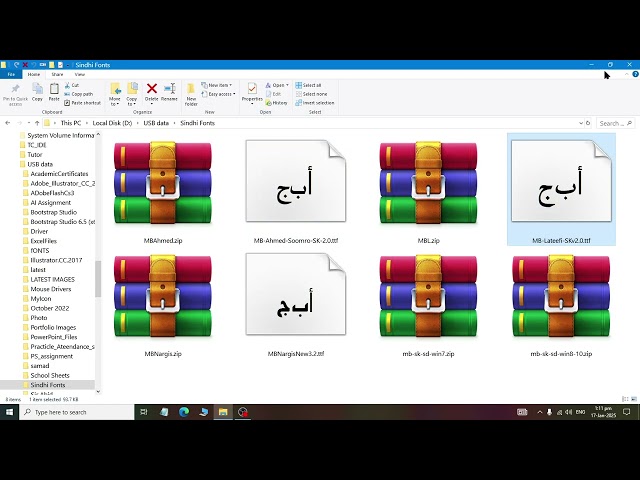The width and height of the screenshot is (640, 480).
Task: Open the ribbon Help icon
Action: click(x=635, y=74)
